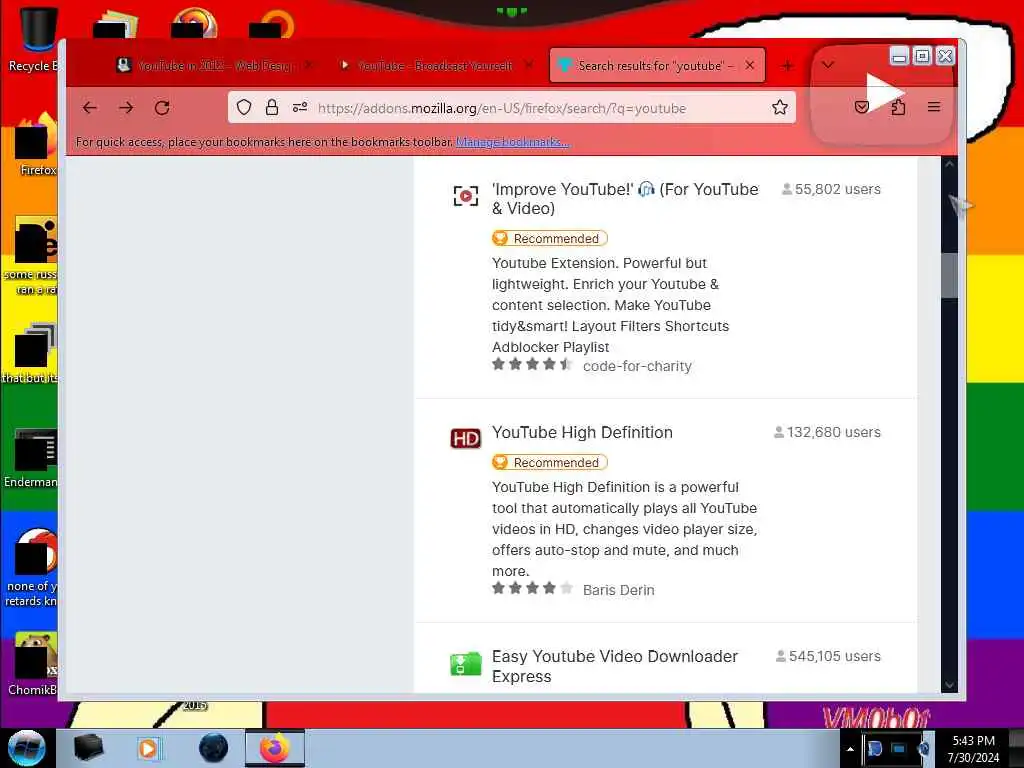Open the ChomikBox desktop icon
1024x768 pixels.
pos(33,665)
